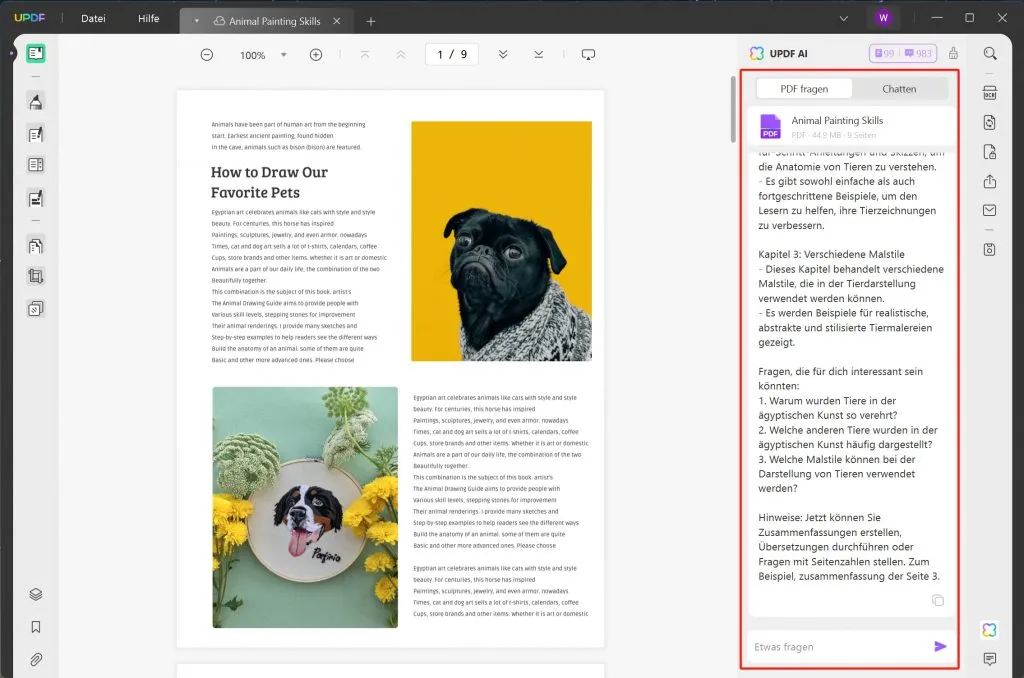Select the annotation highlighter tool
The image size is (1024, 678).
pos(35,101)
